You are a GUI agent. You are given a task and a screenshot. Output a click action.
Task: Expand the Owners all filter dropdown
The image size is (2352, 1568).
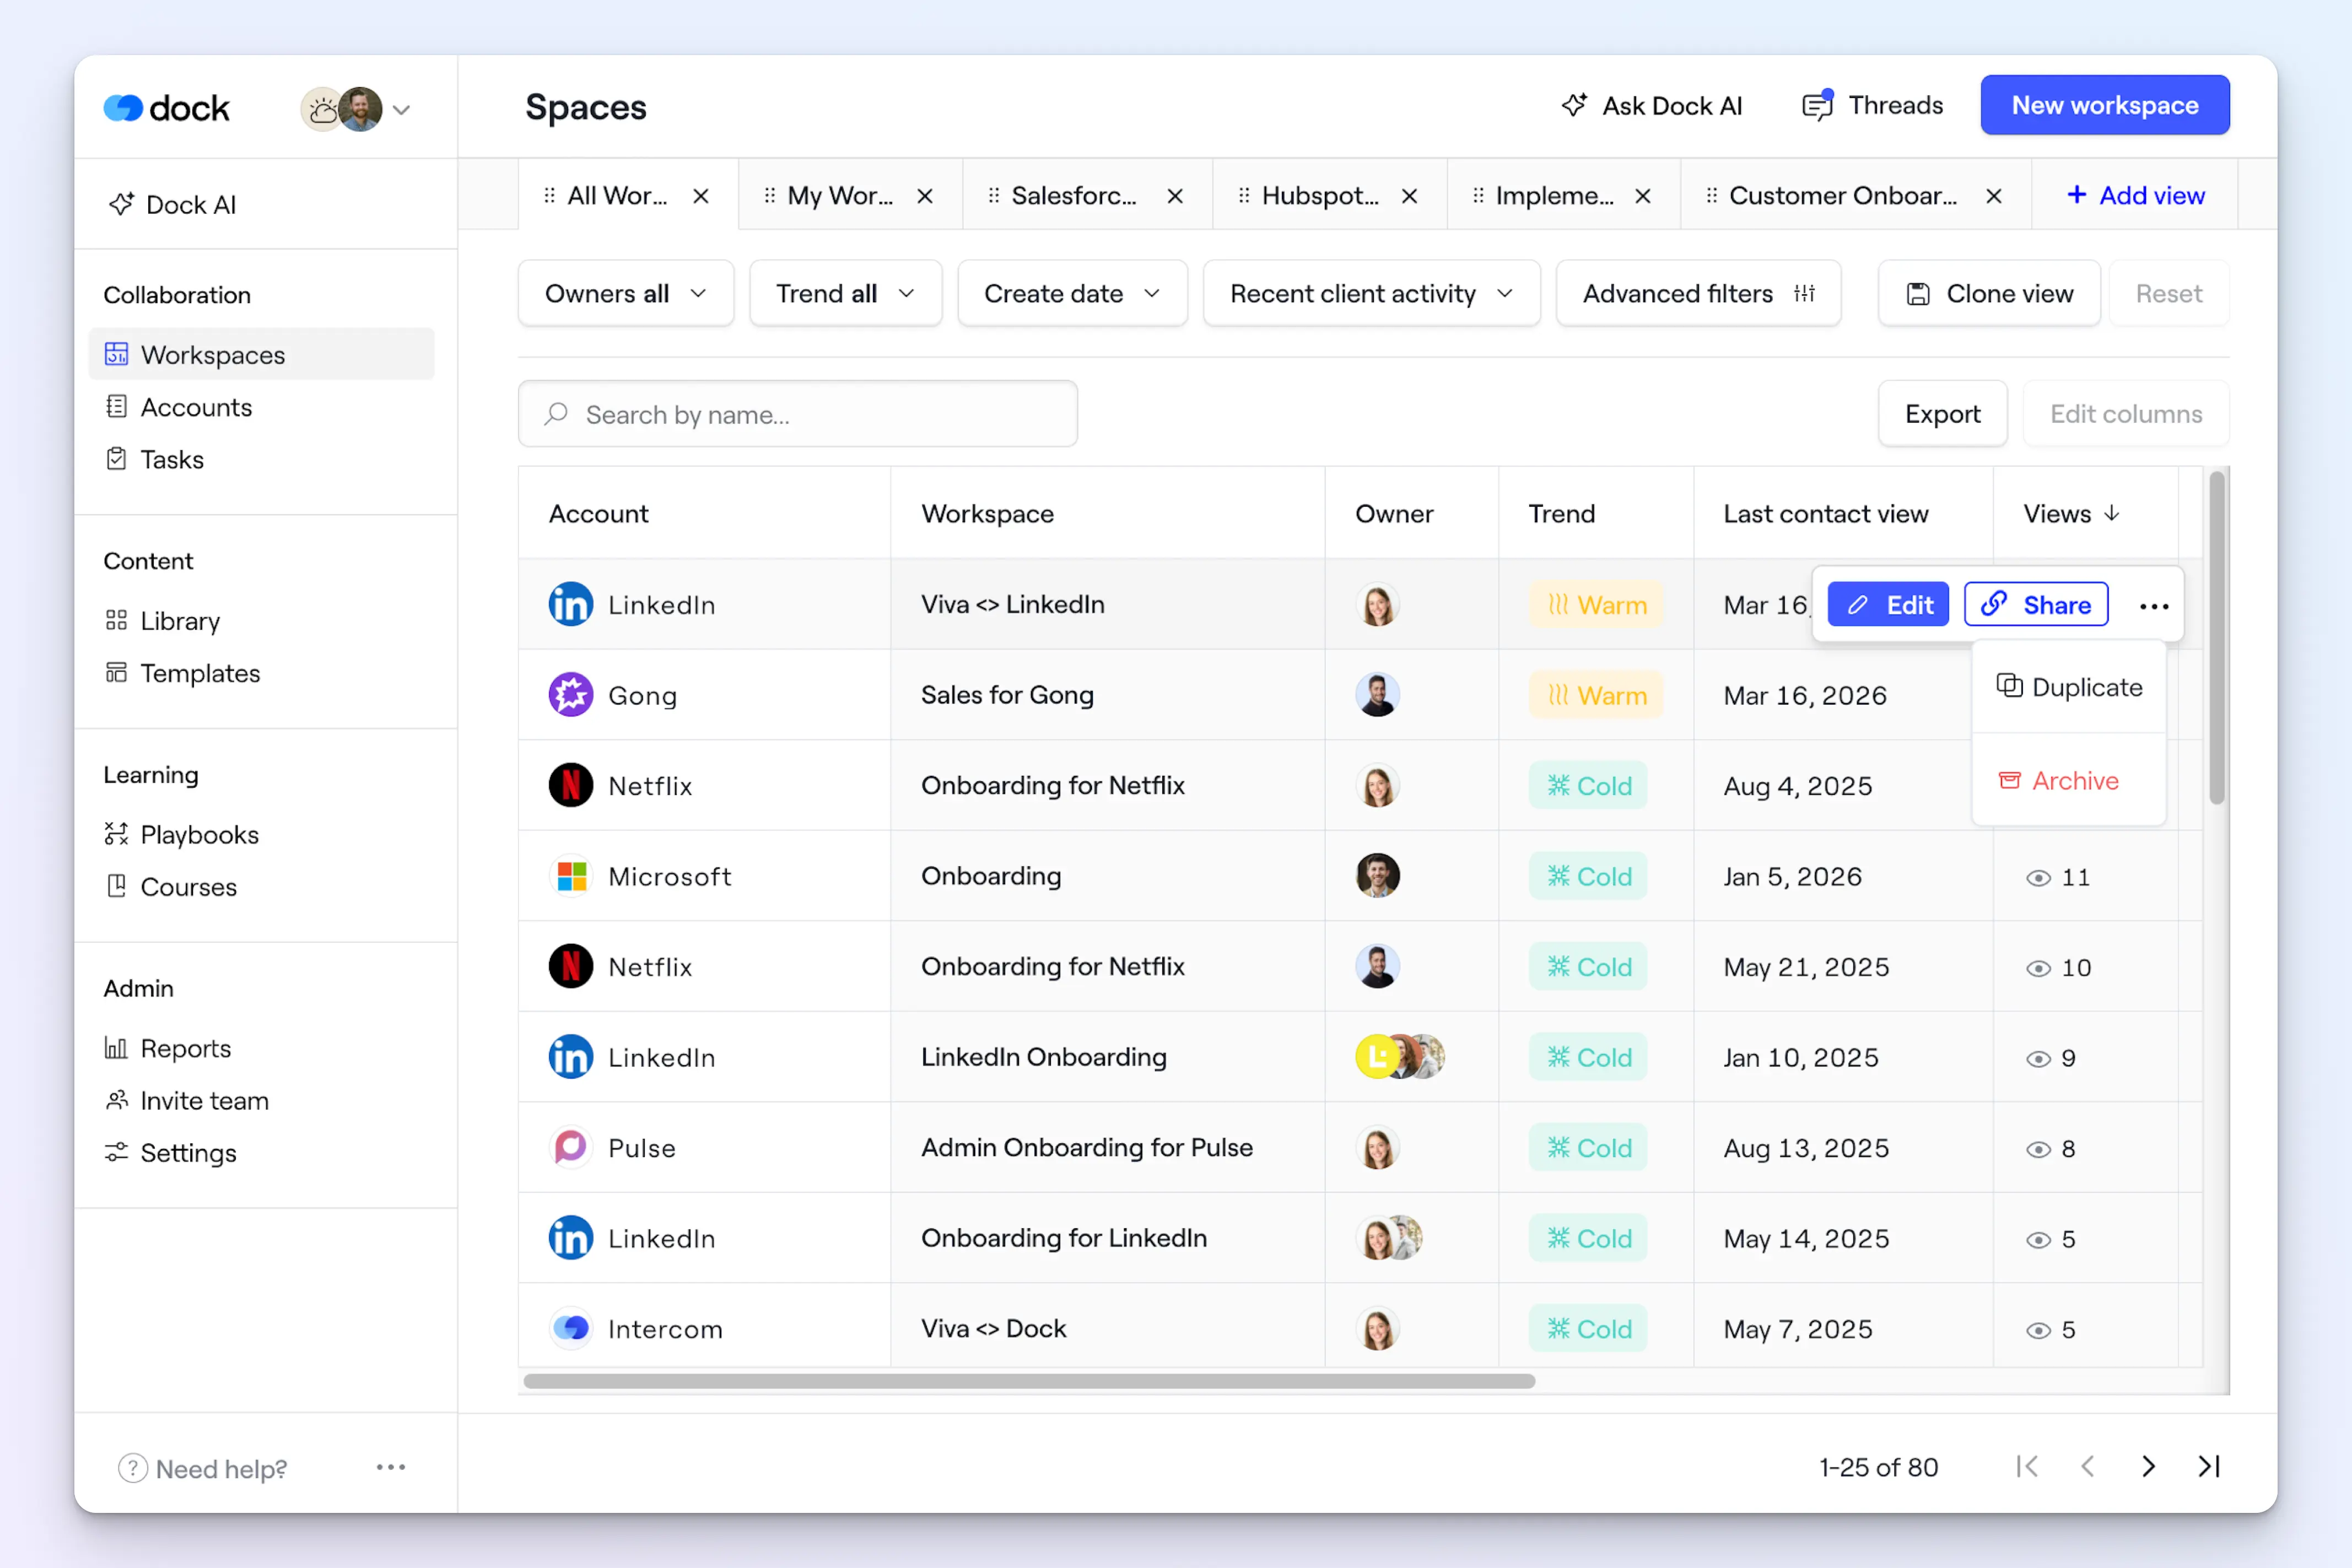coord(626,293)
